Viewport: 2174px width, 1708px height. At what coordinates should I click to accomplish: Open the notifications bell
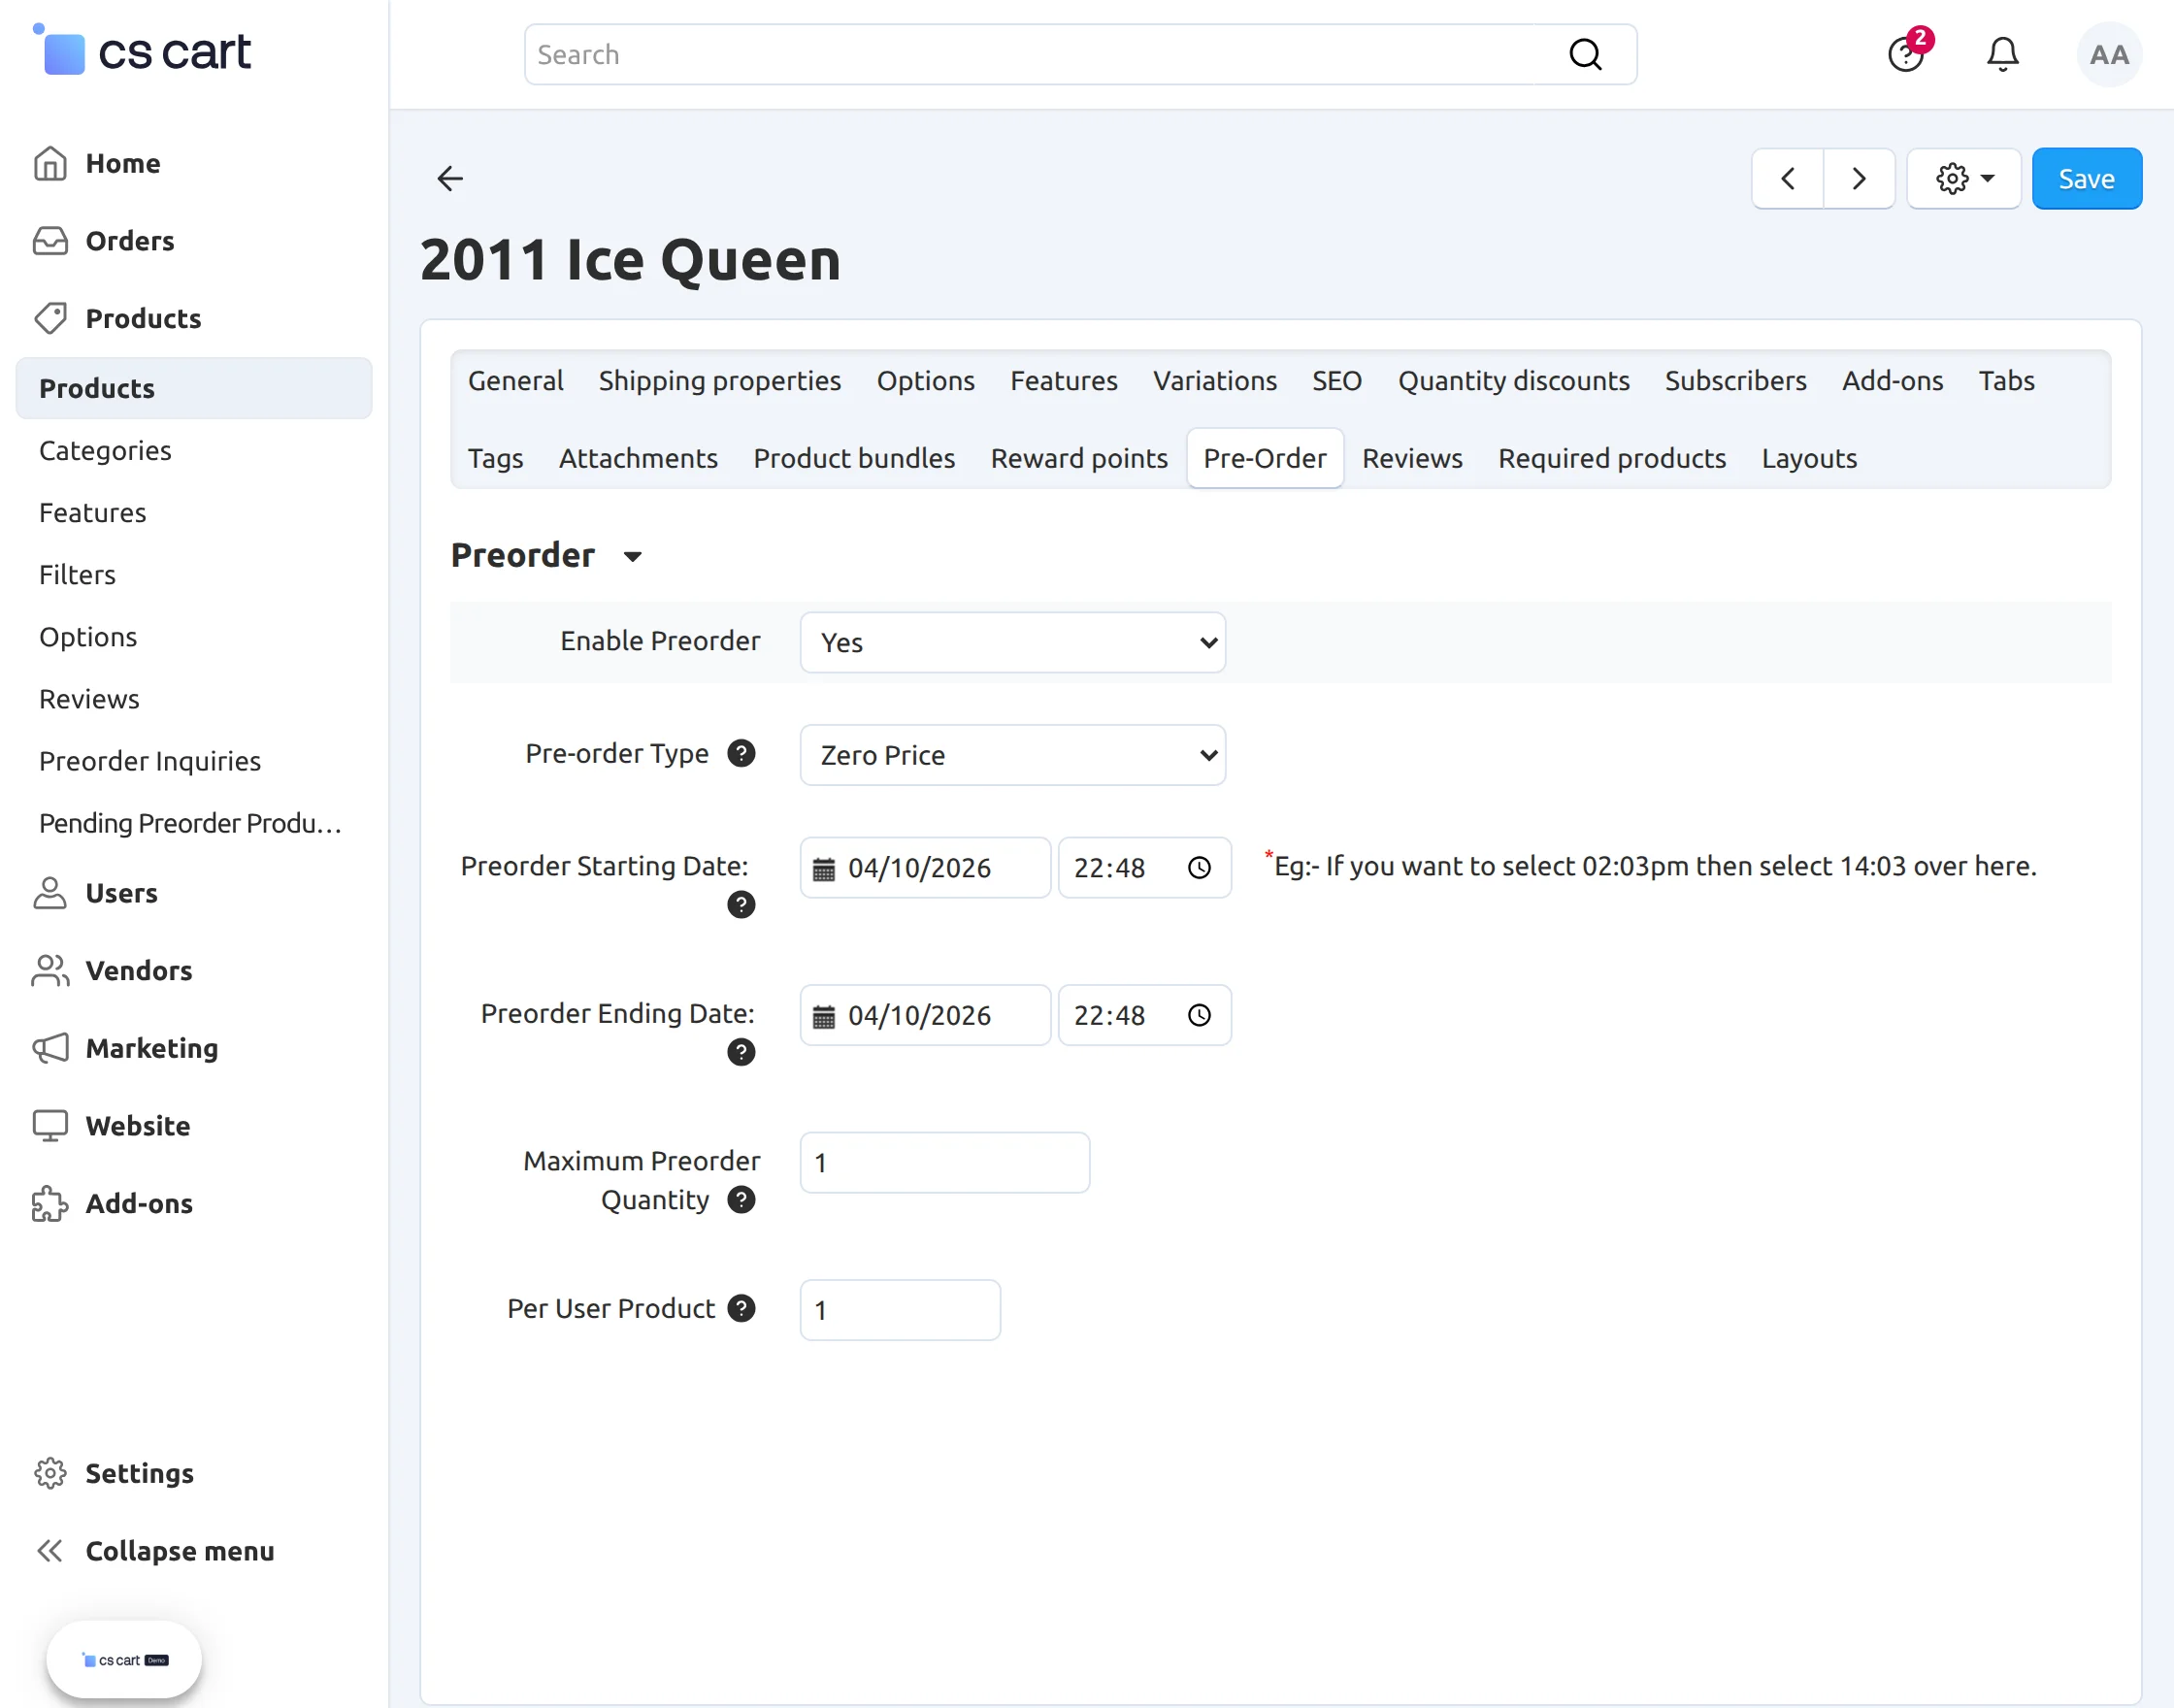(2002, 55)
